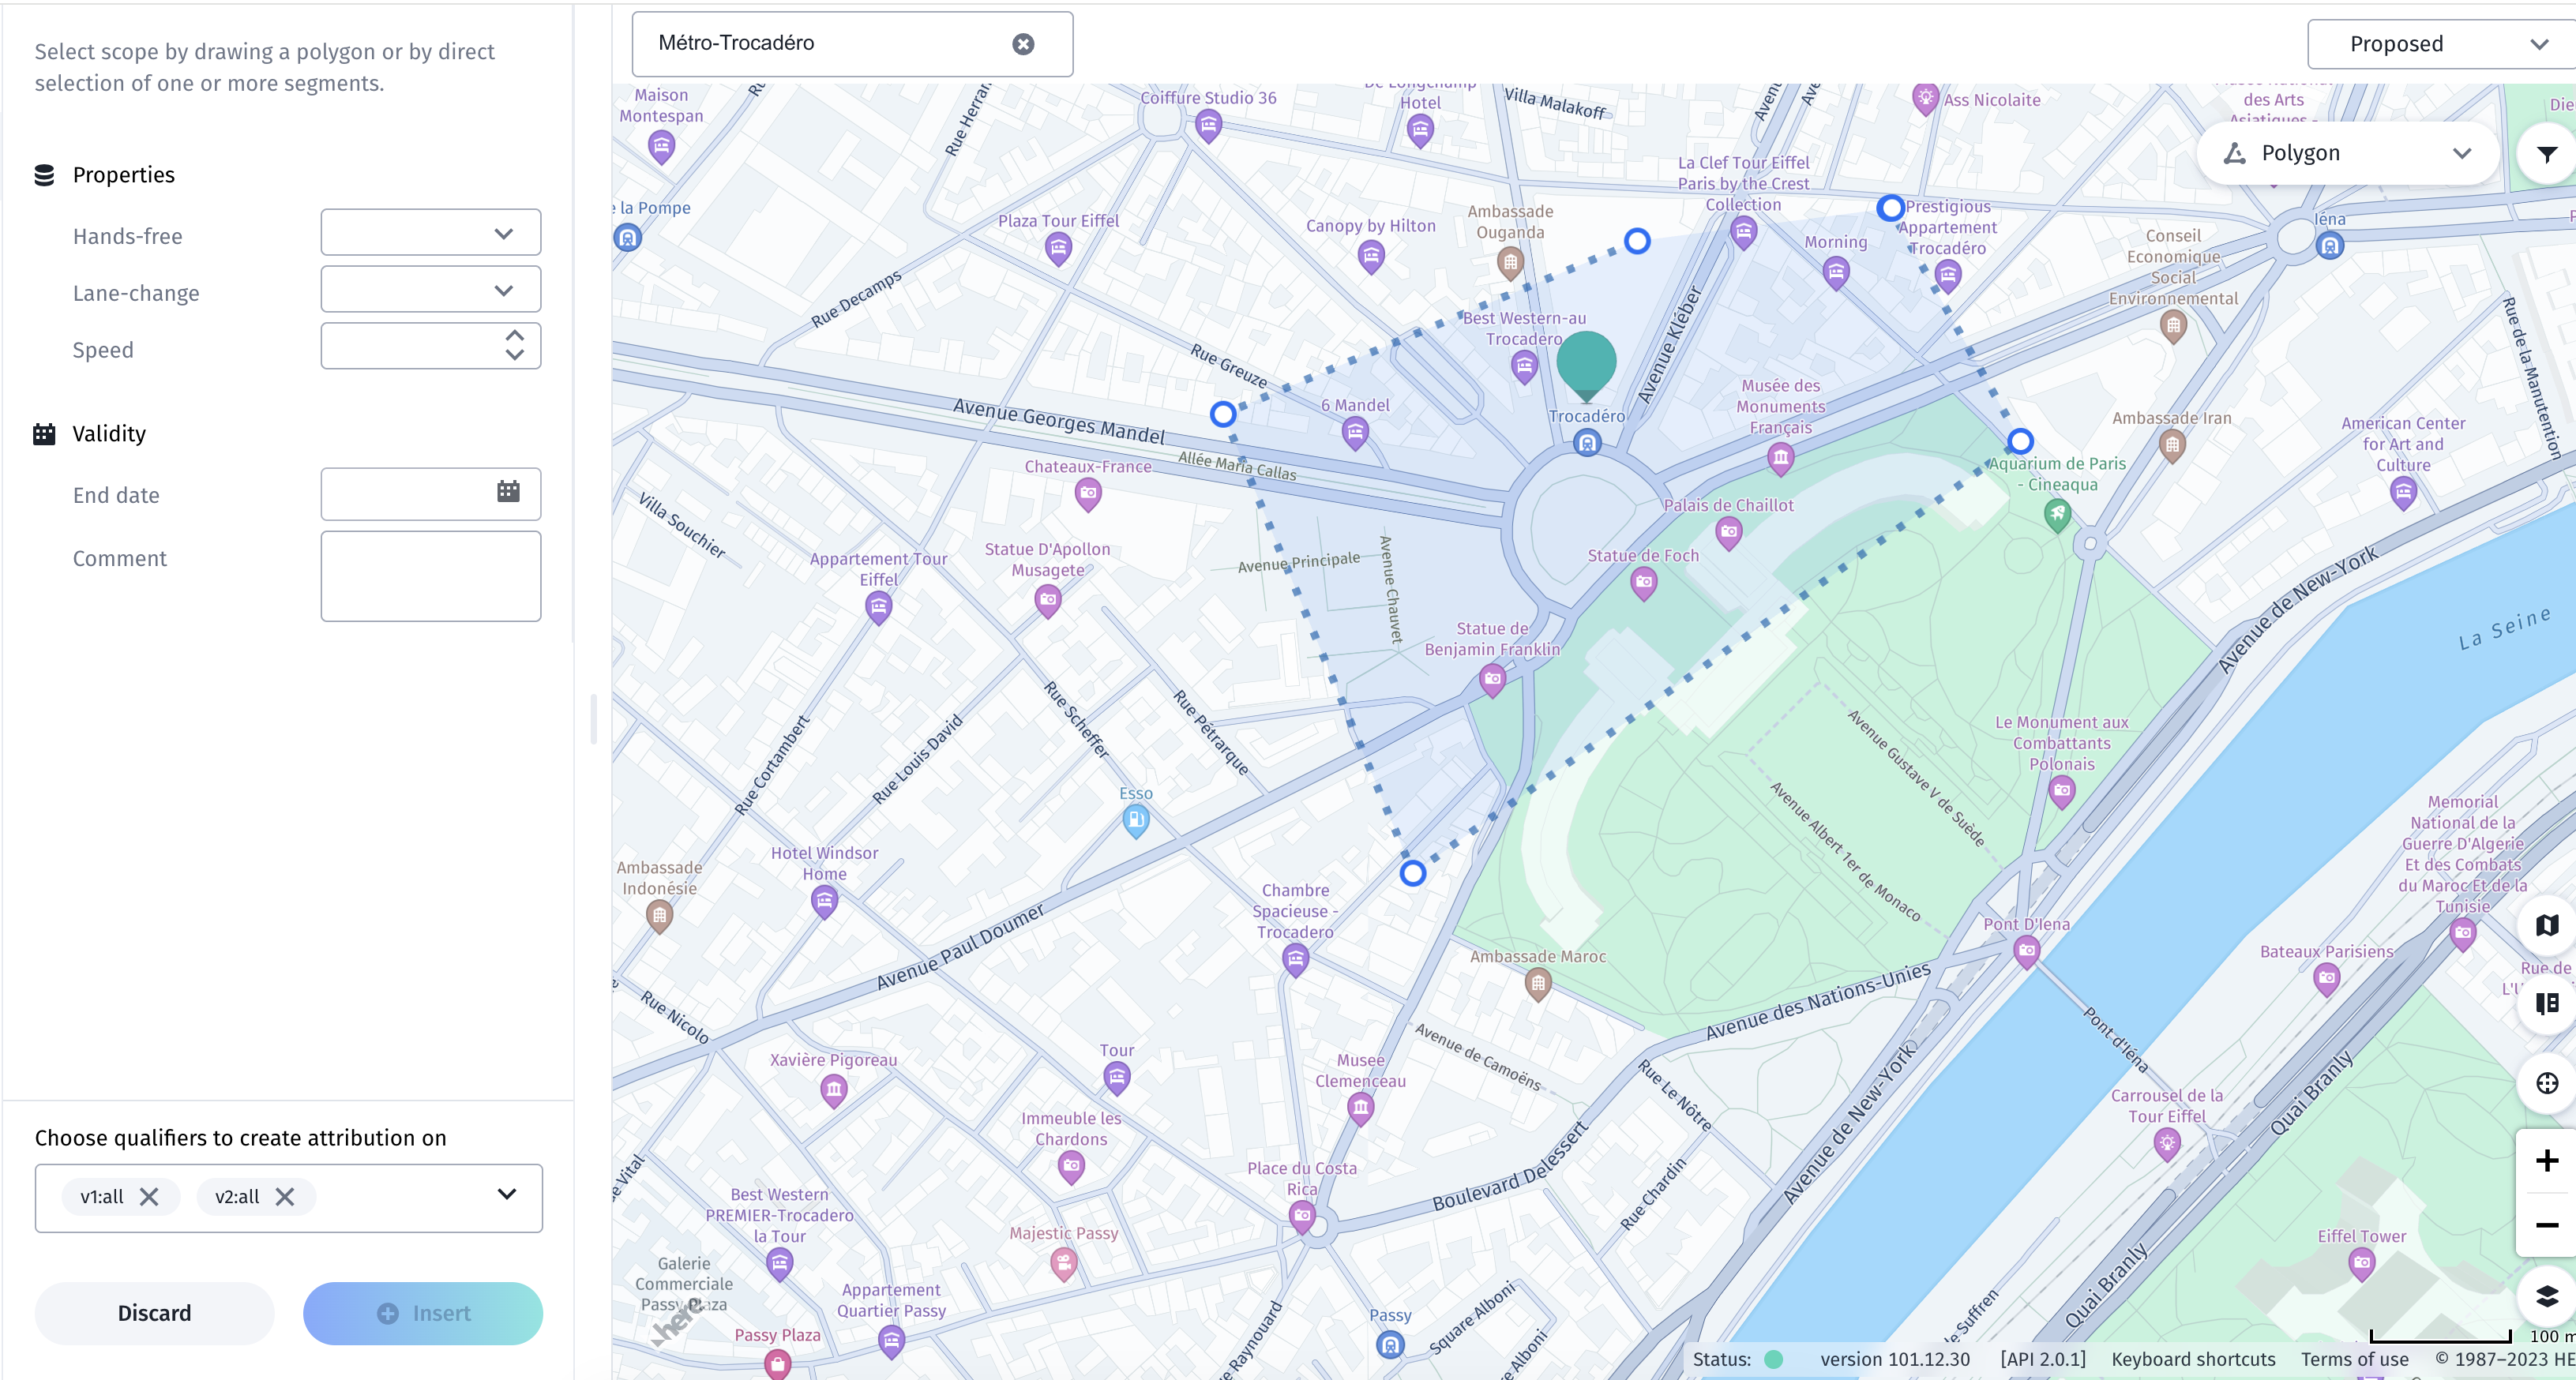Open the Proposed status dropdown

[x=2441, y=44]
